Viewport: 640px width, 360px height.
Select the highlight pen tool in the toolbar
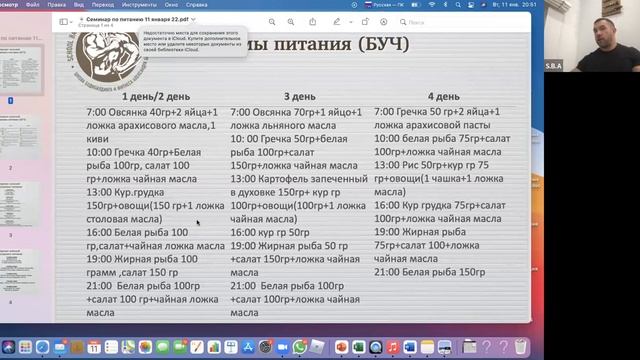pos(337,22)
